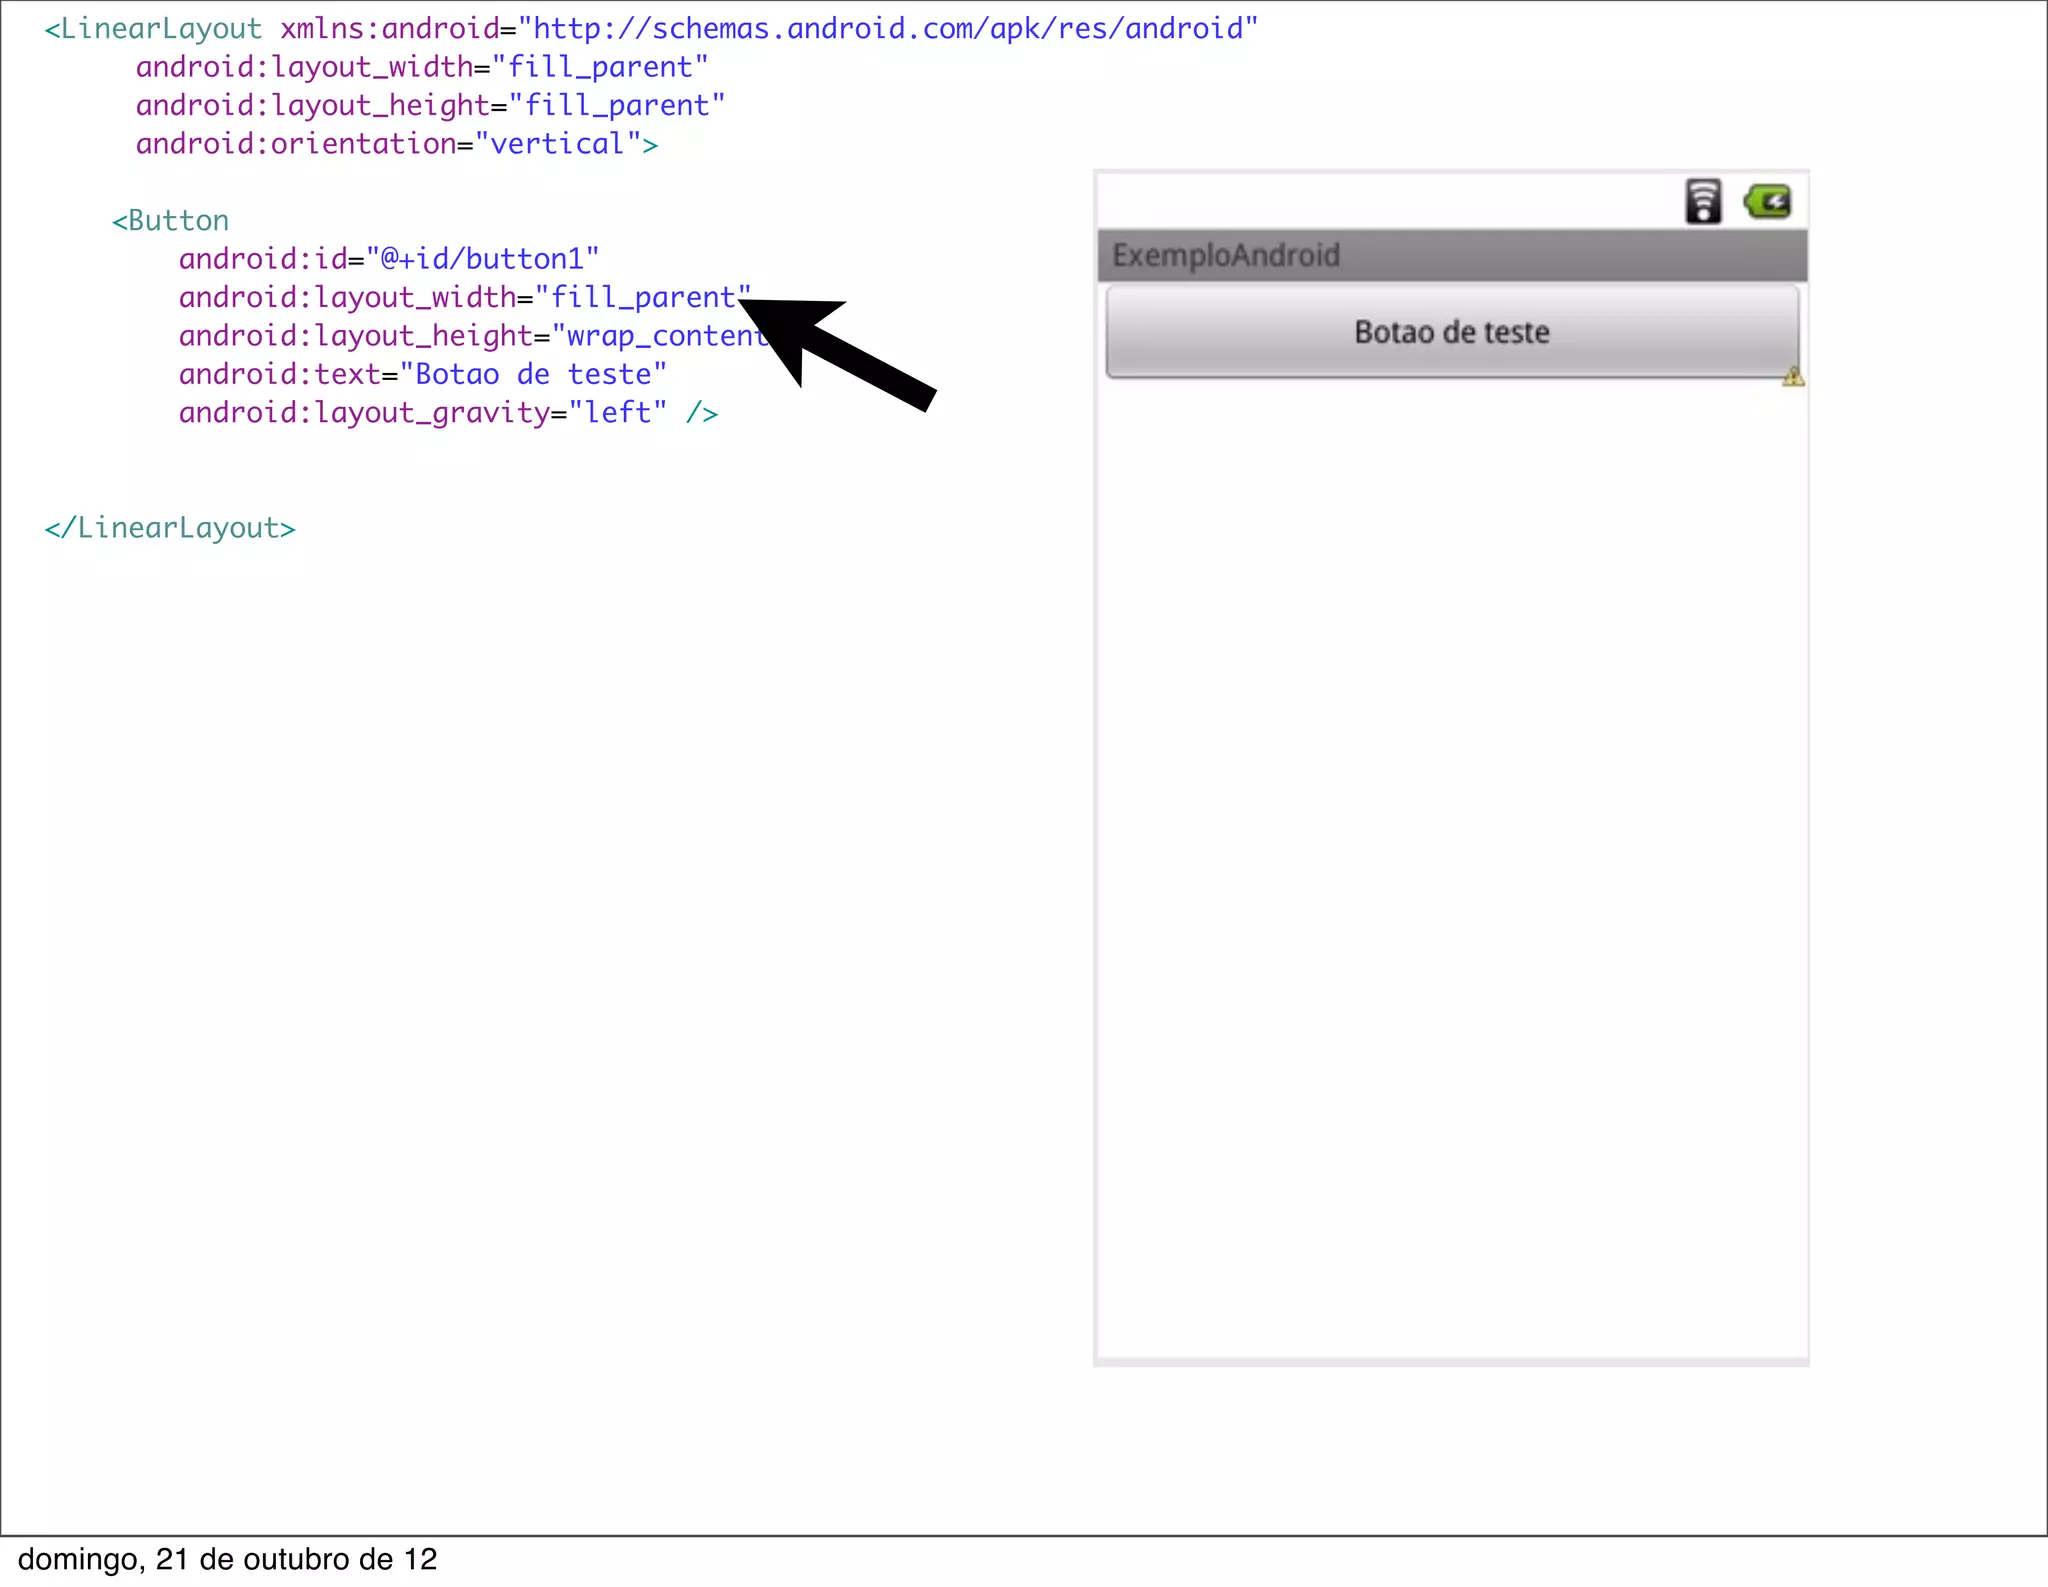Click the layout_gravity left value
The image size is (2048, 1587).
617,413
